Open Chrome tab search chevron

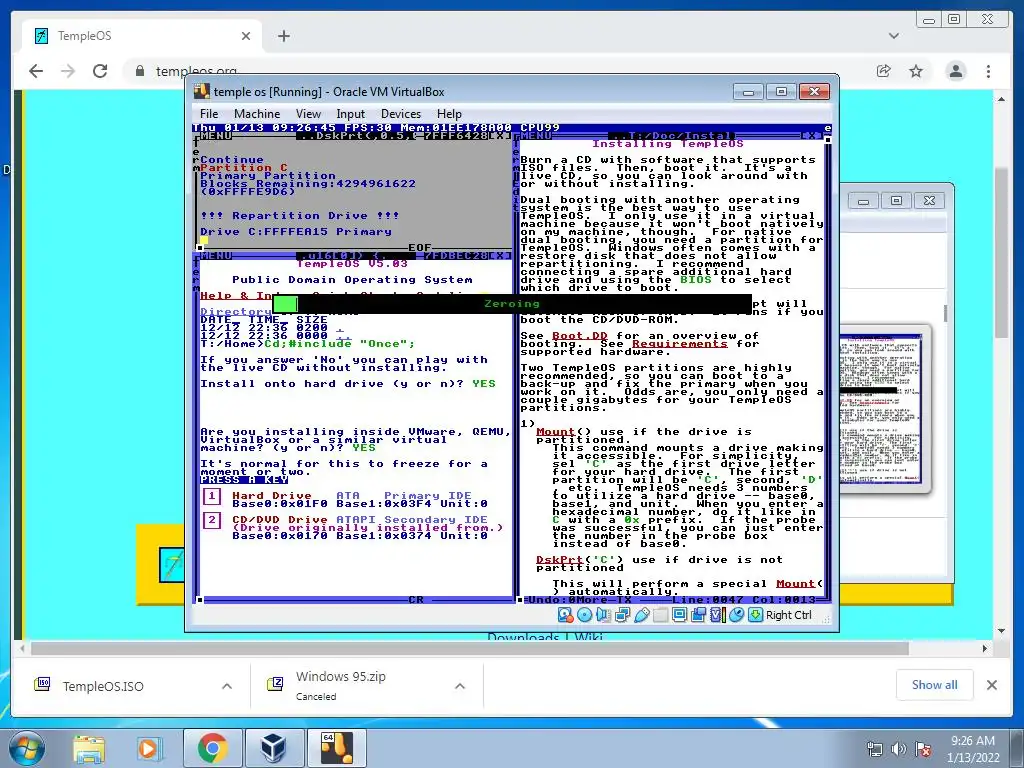pyautogui.click(x=894, y=36)
